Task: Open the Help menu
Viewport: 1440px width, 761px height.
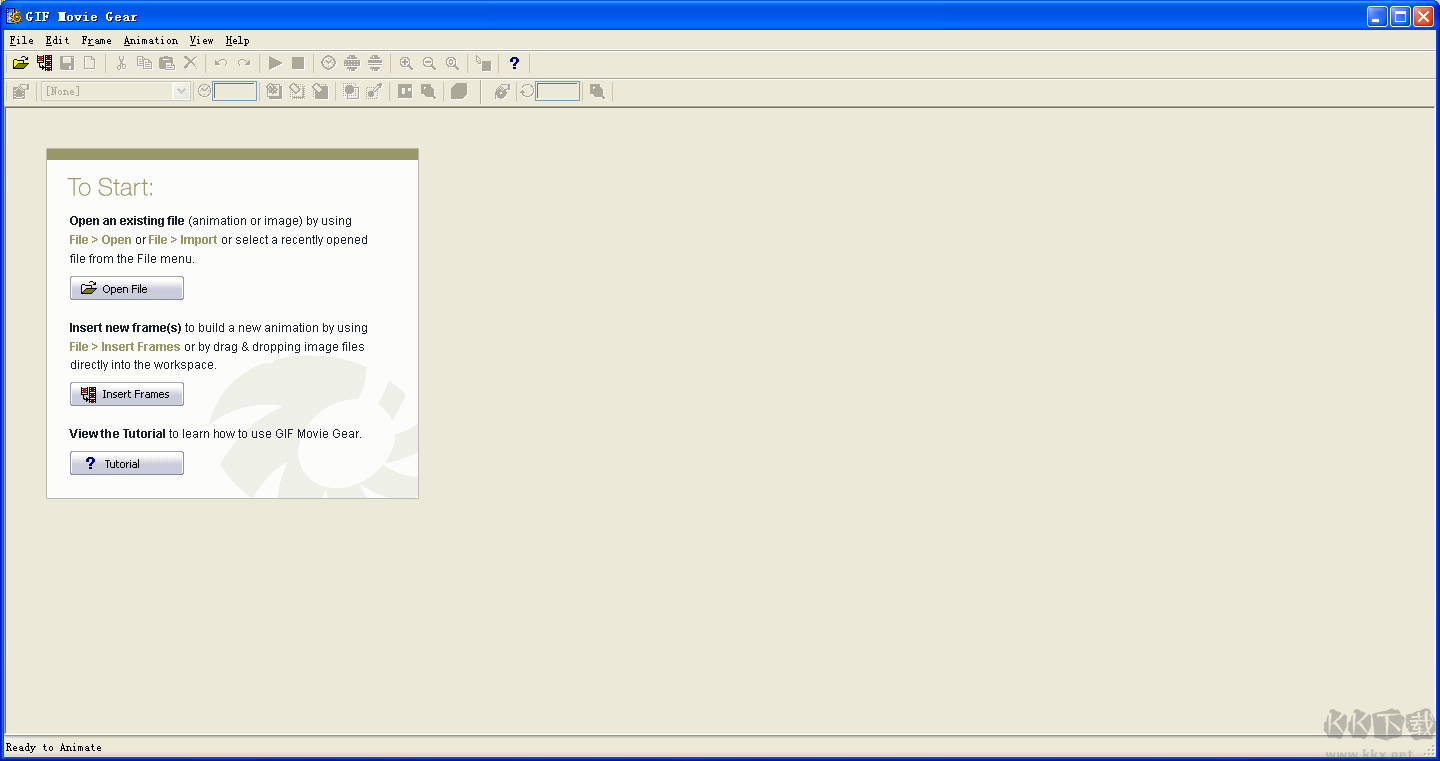Action: (237, 40)
